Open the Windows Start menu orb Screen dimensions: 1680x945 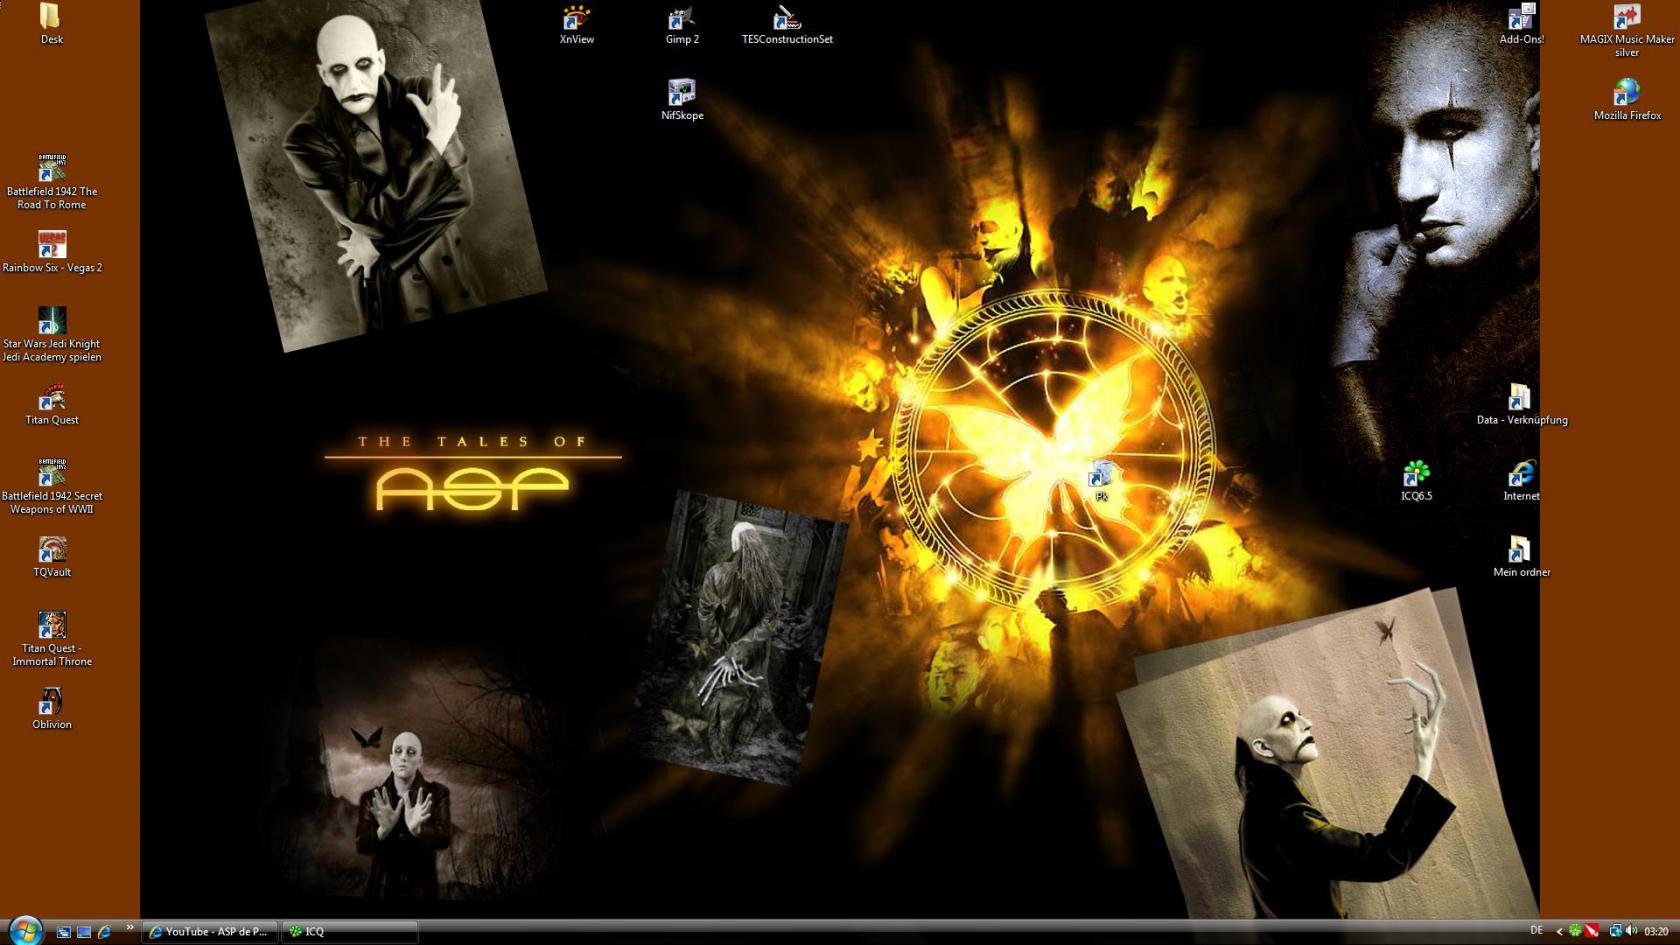point(24,930)
